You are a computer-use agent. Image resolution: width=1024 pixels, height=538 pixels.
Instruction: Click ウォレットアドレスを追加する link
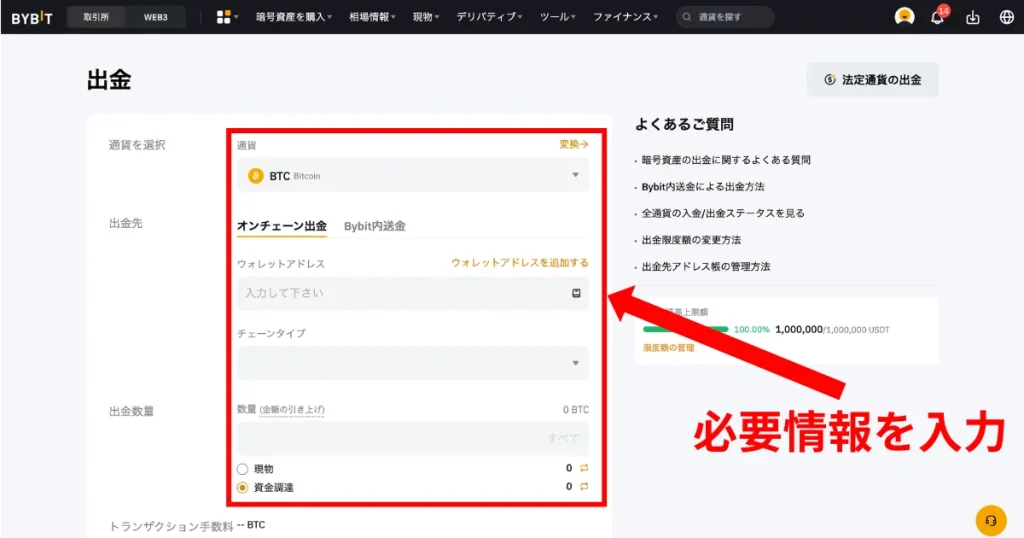[520, 262]
